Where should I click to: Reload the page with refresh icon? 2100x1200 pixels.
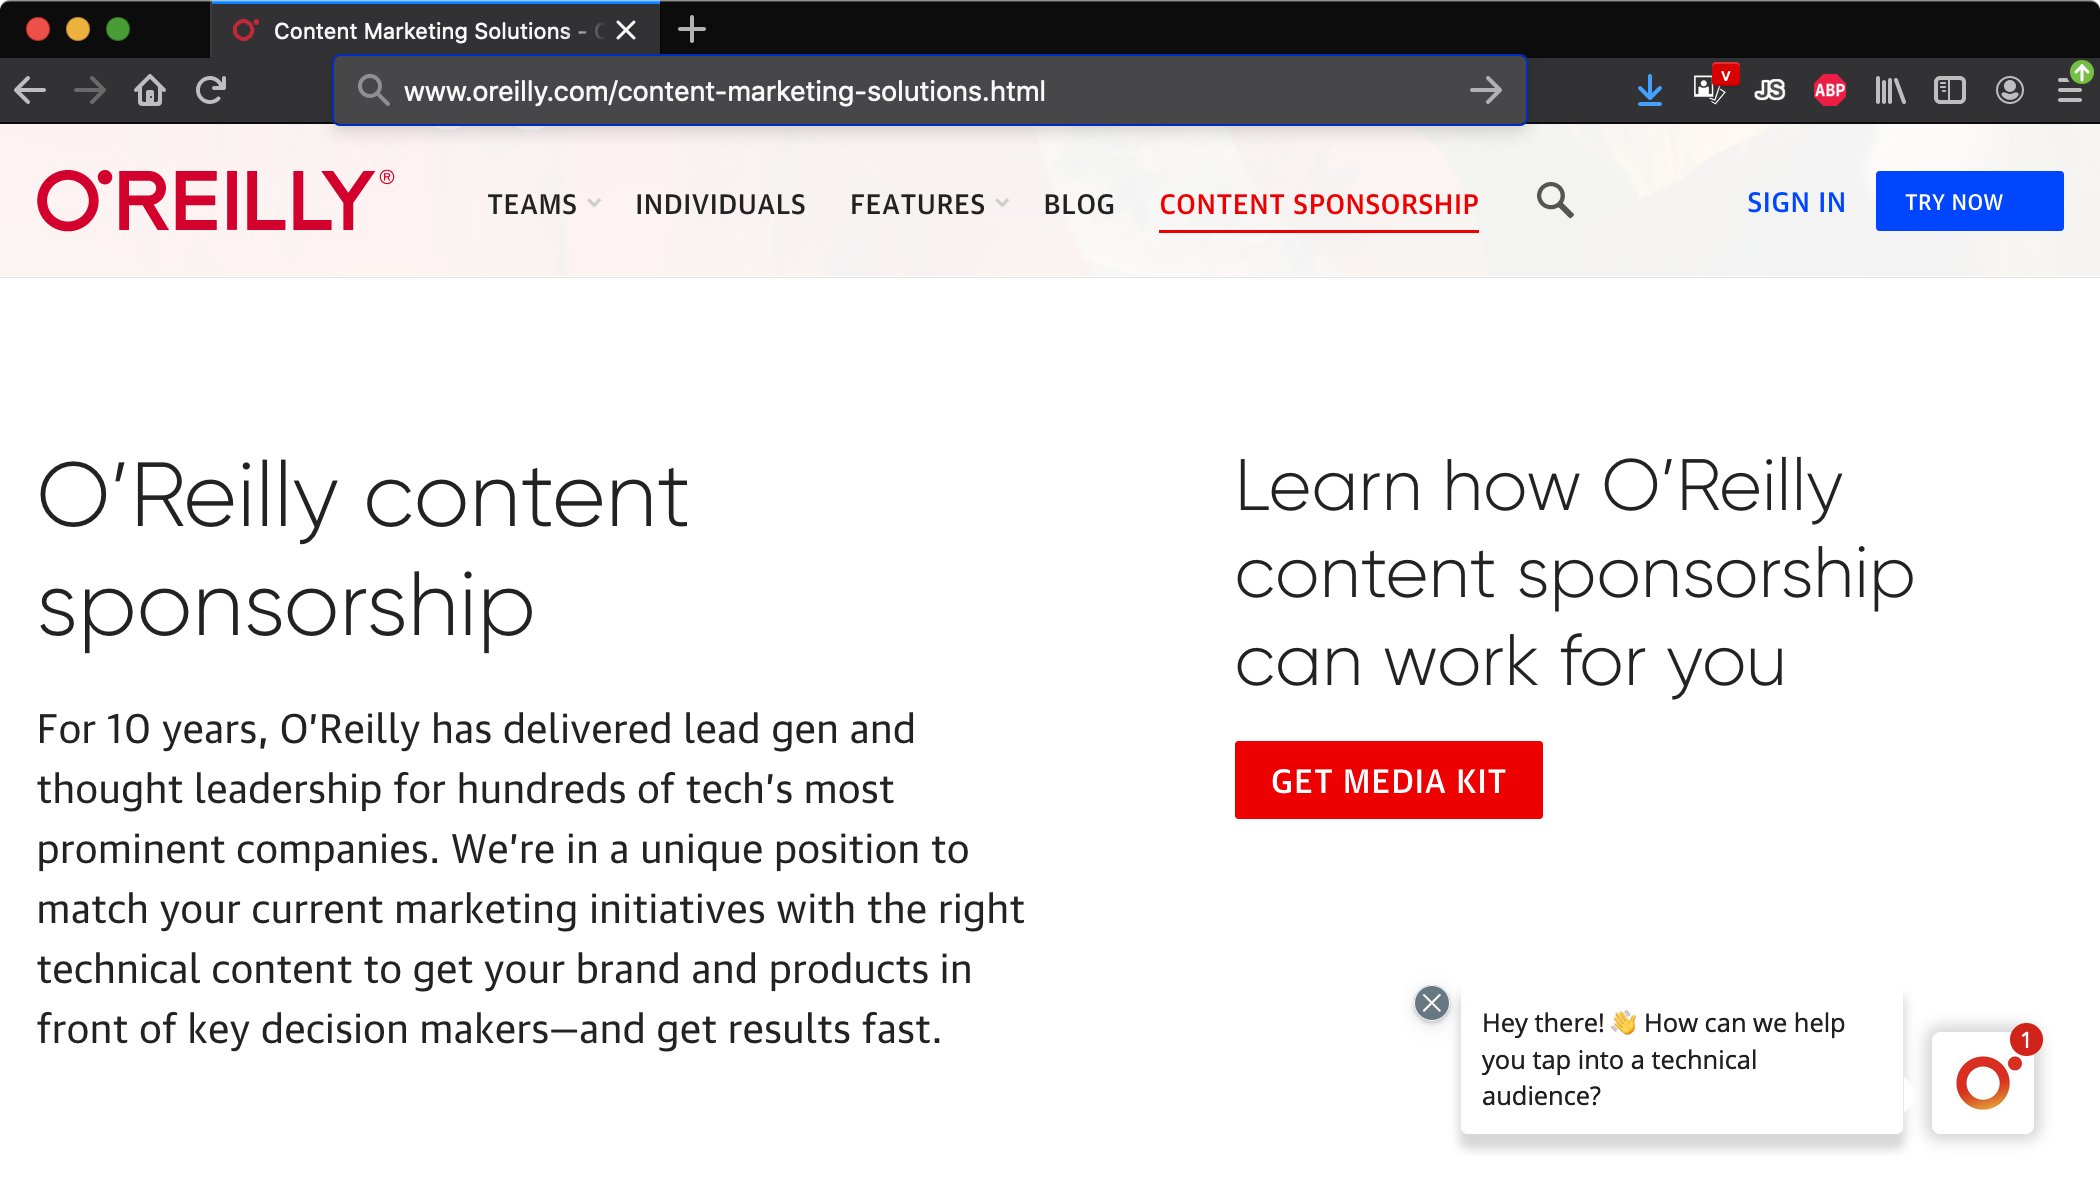(211, 91)
